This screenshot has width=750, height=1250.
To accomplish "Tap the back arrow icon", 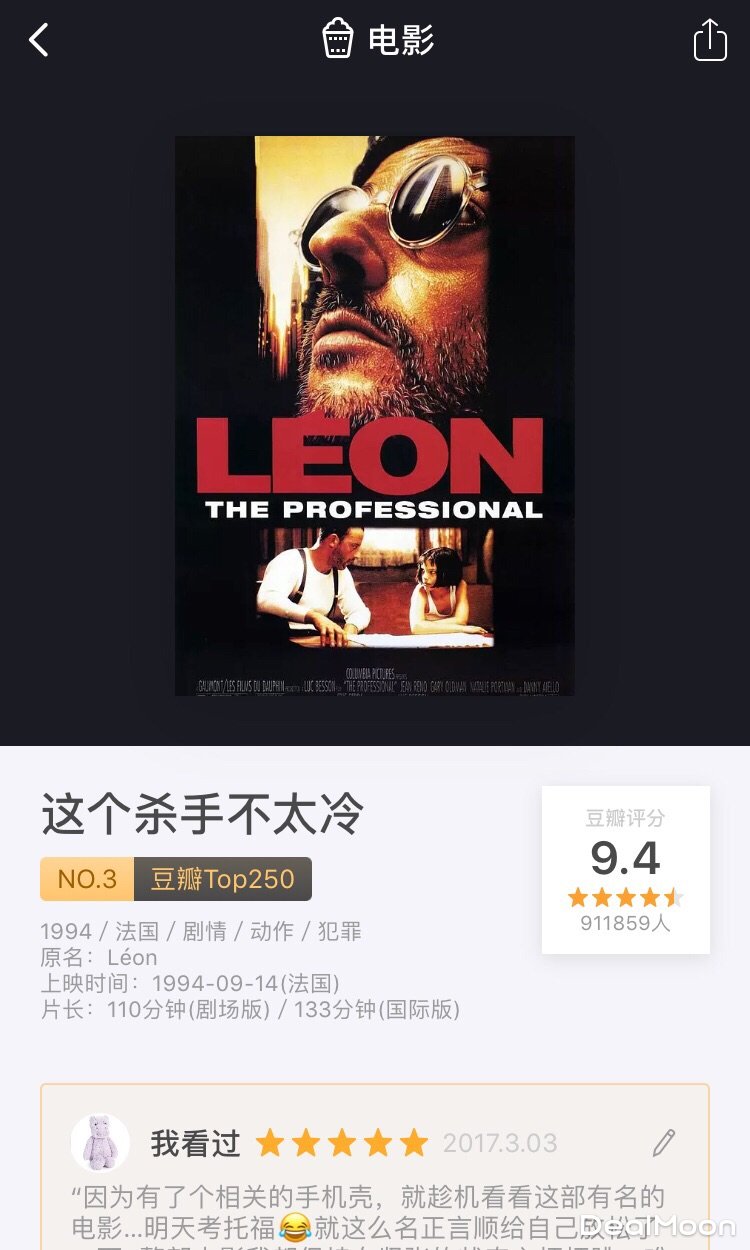I will (x=39, y=40).
